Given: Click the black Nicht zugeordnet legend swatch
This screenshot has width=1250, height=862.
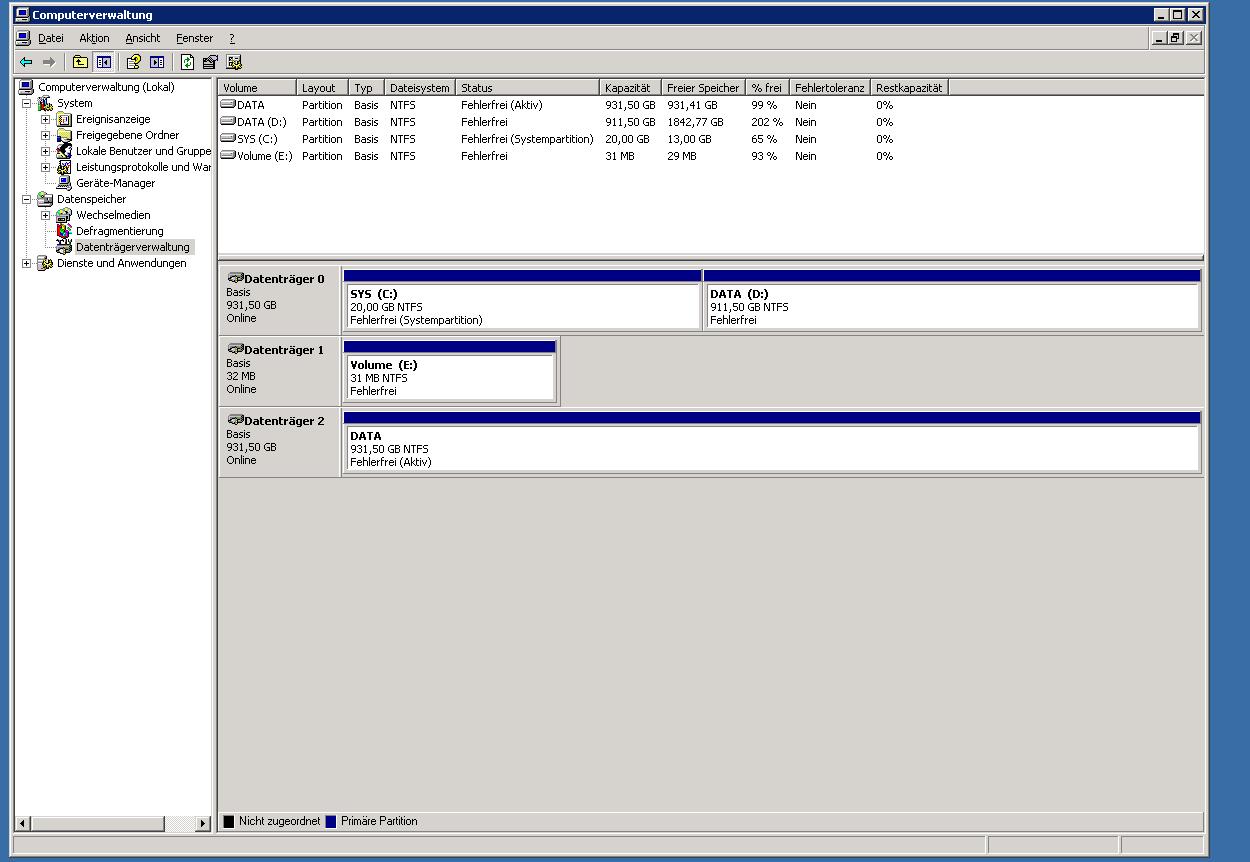Looking at the screenshot, I should pyautogui.click(x=229, y=821).
